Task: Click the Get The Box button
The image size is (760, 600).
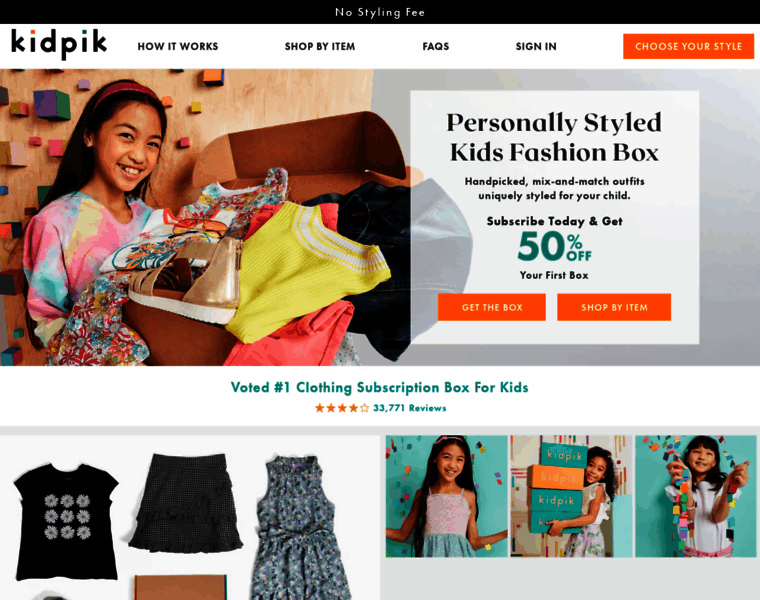Action: (492, 307)
